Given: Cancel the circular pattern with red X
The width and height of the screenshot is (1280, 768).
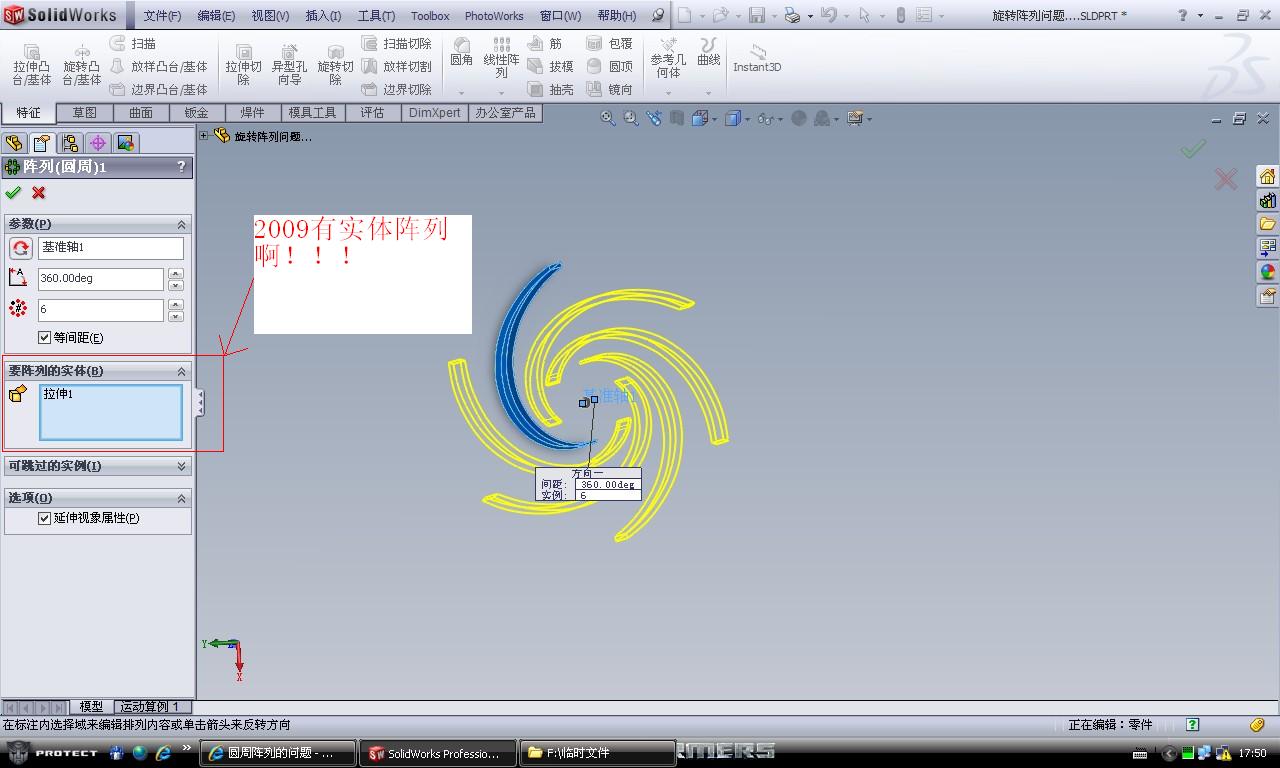Looking at the screenshot, I should click(x=39, y=192).
